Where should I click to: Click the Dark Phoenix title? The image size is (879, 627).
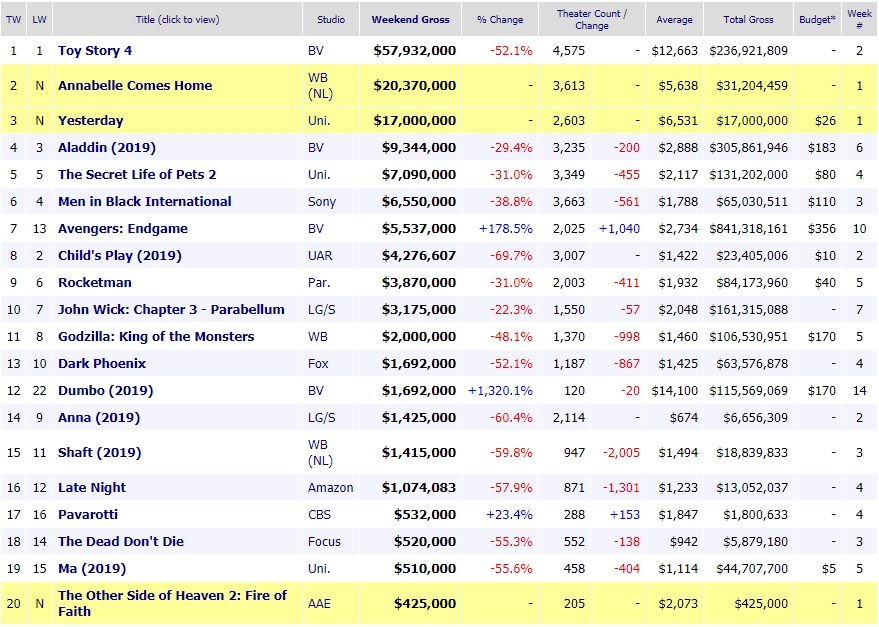(102, 363)
